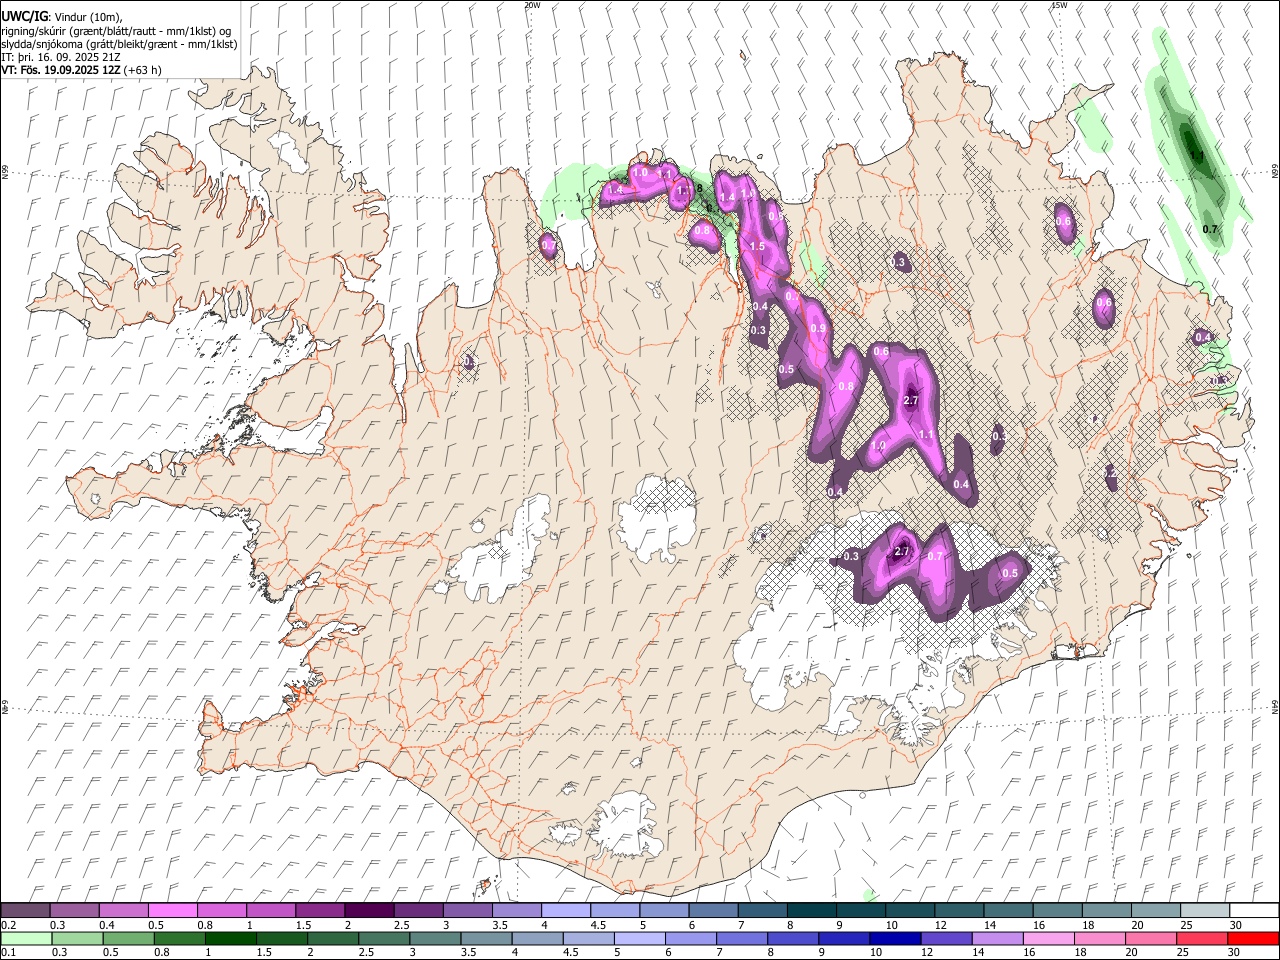1280x960 pixels.
Task: Click the 'UWC/IG: Vindur (10m)' title text
Action: click(62, 17)
